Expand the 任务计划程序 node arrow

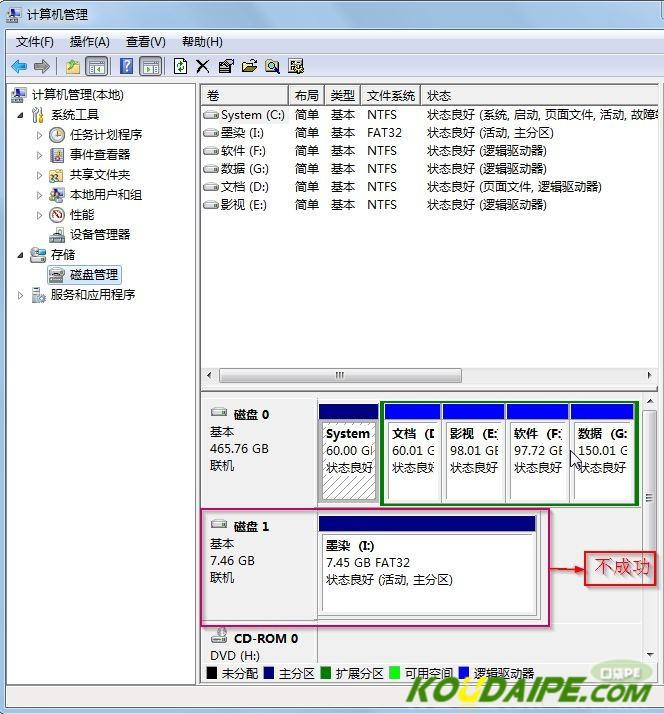pos(39,135)
